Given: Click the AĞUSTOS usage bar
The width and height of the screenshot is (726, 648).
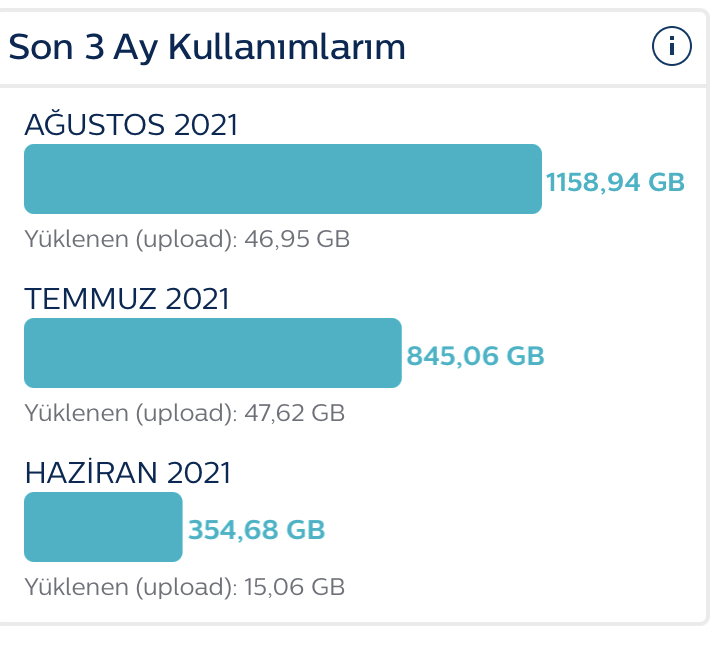Looking at the screenshot, I should [282, 179].
